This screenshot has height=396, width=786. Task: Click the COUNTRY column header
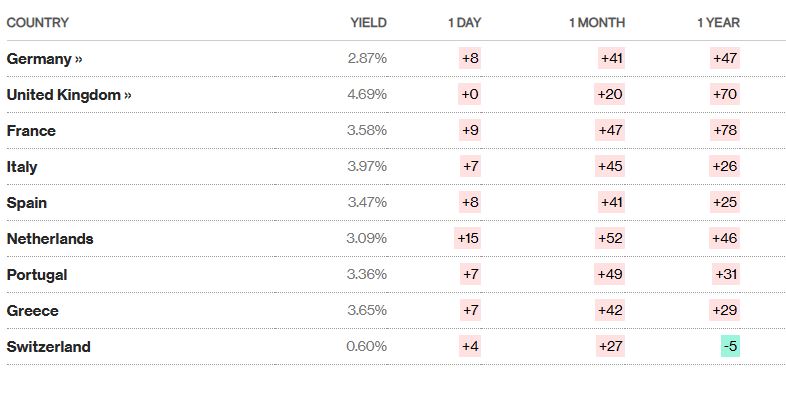click(x=38, y=23)
